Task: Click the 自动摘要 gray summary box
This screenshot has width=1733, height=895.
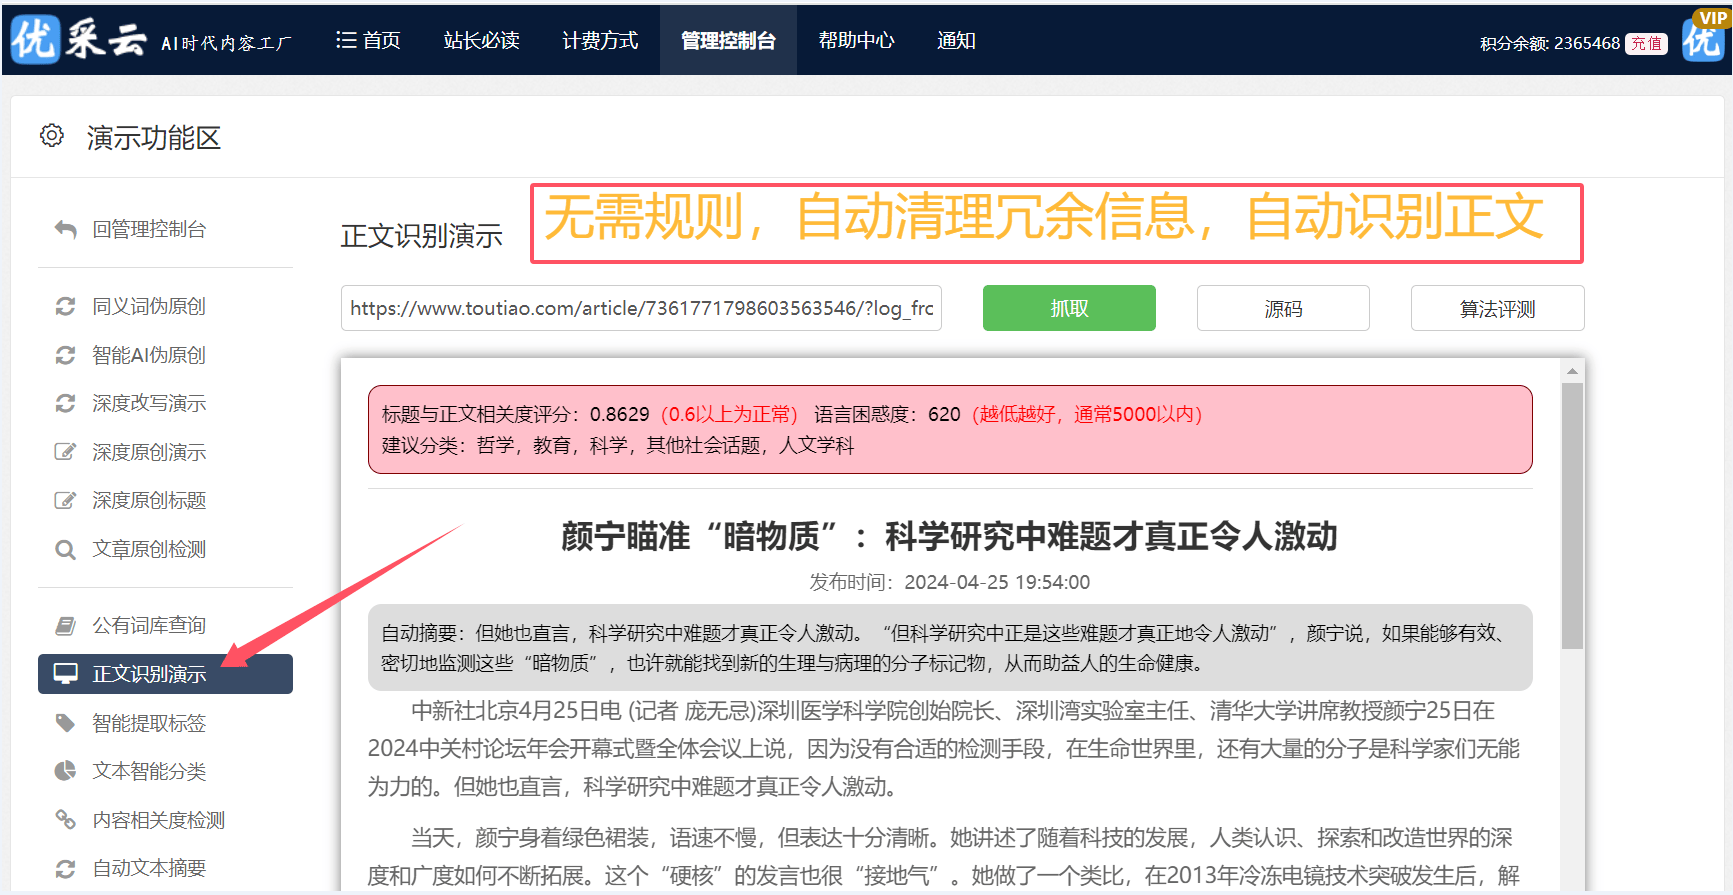Action: tap(950, 647)
